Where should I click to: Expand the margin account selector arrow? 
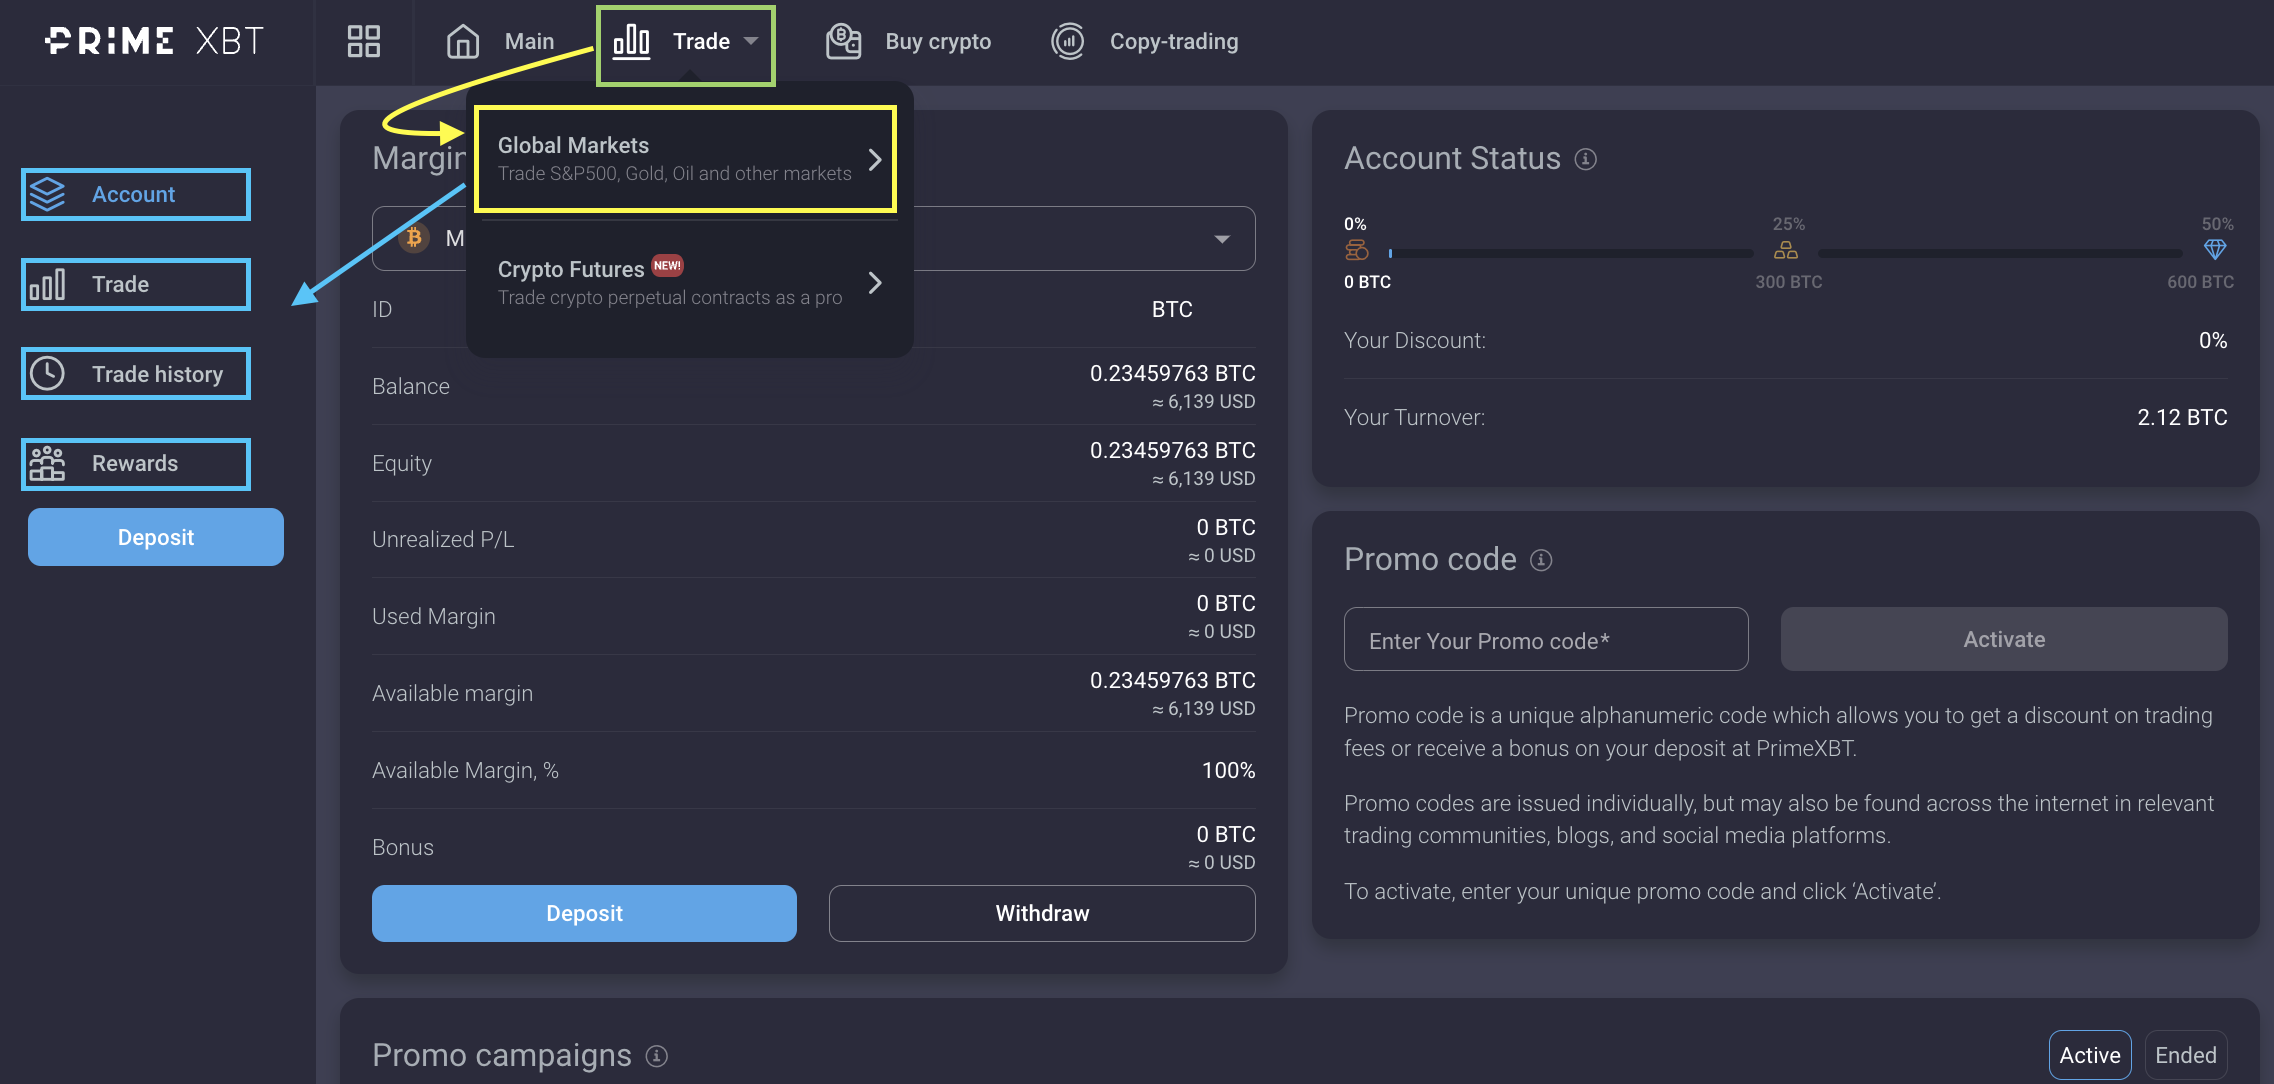tap(1221, 239)
